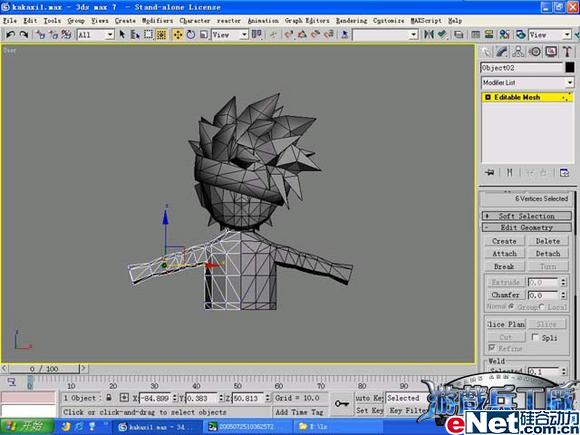Click the Set Keys key icon button
580x435 pixels.
342,404
